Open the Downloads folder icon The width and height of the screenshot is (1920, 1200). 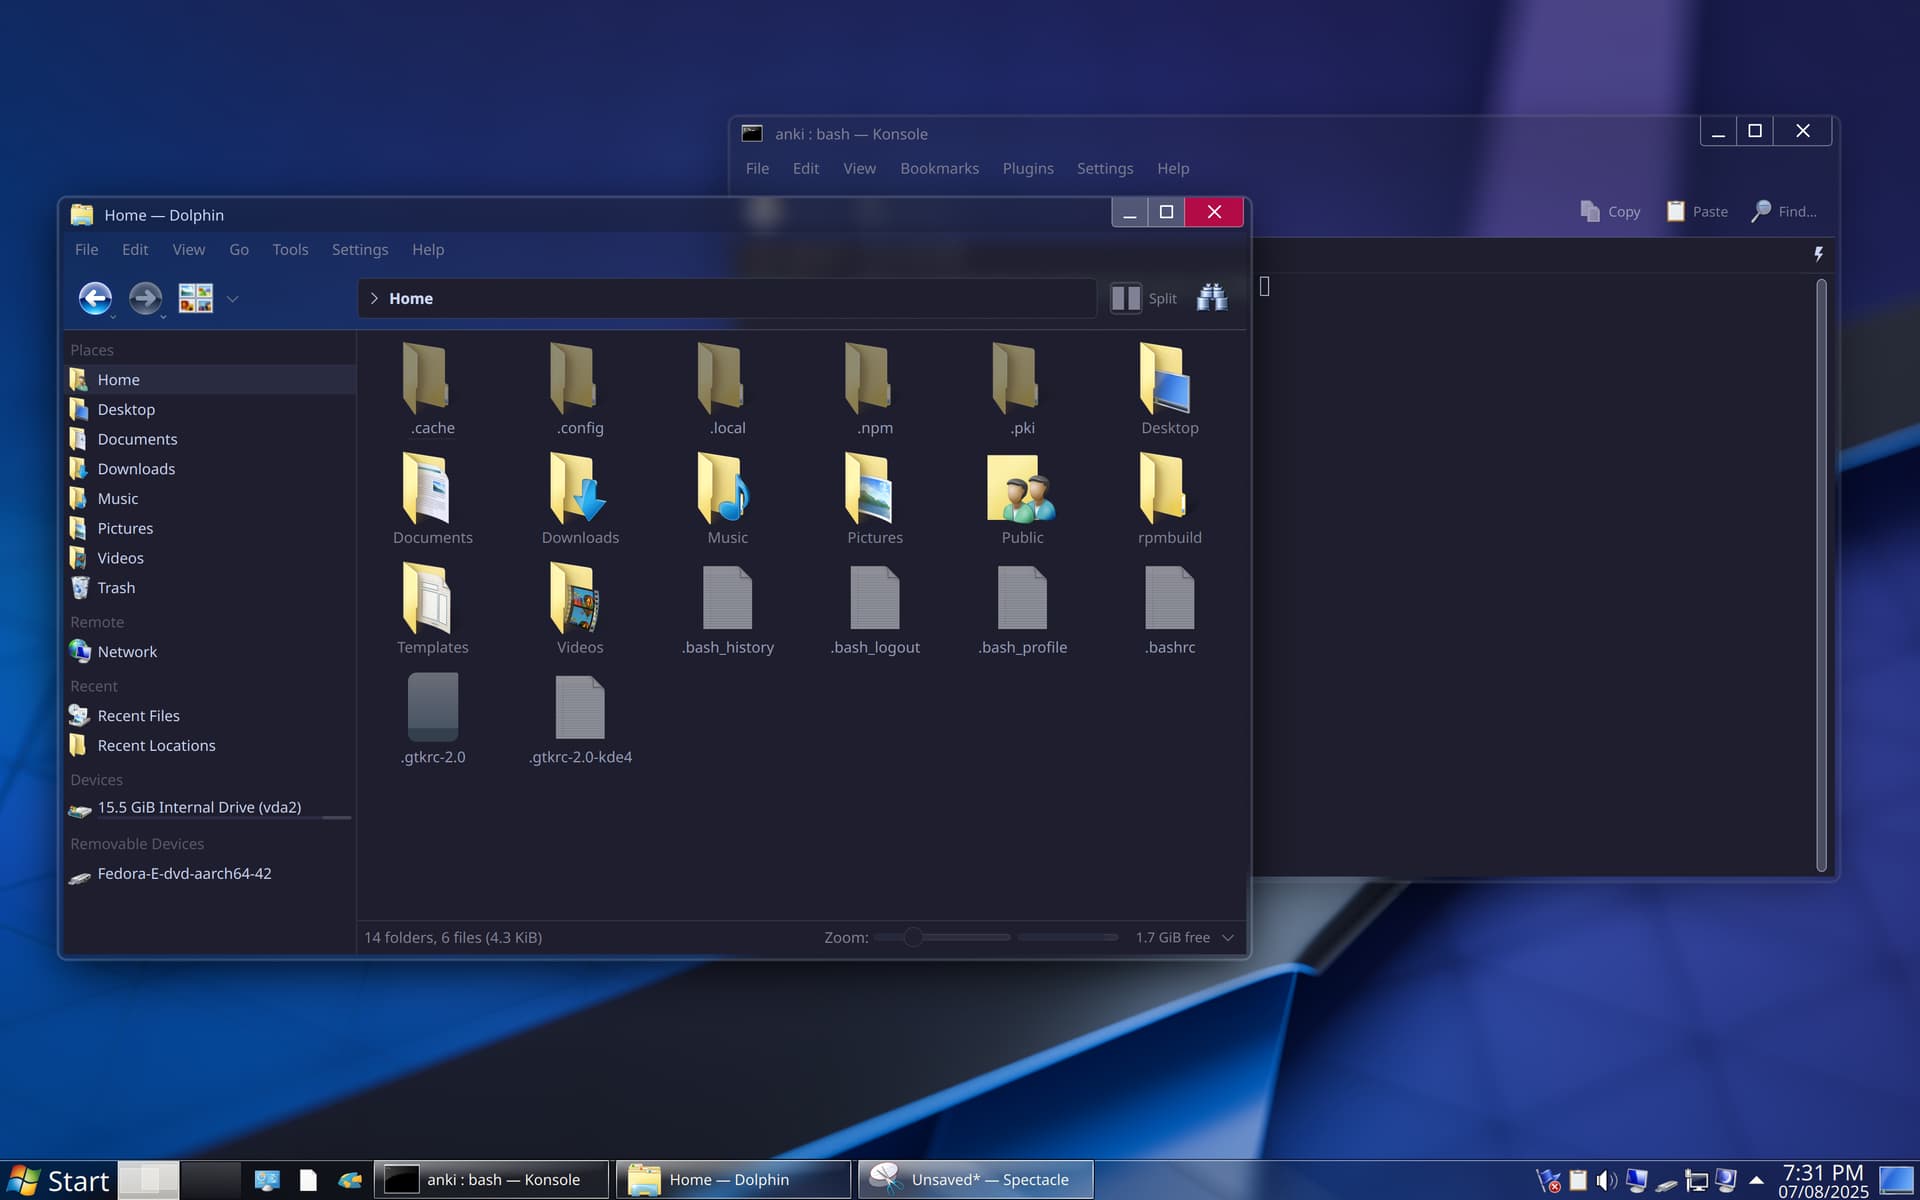tap(579, 489)
